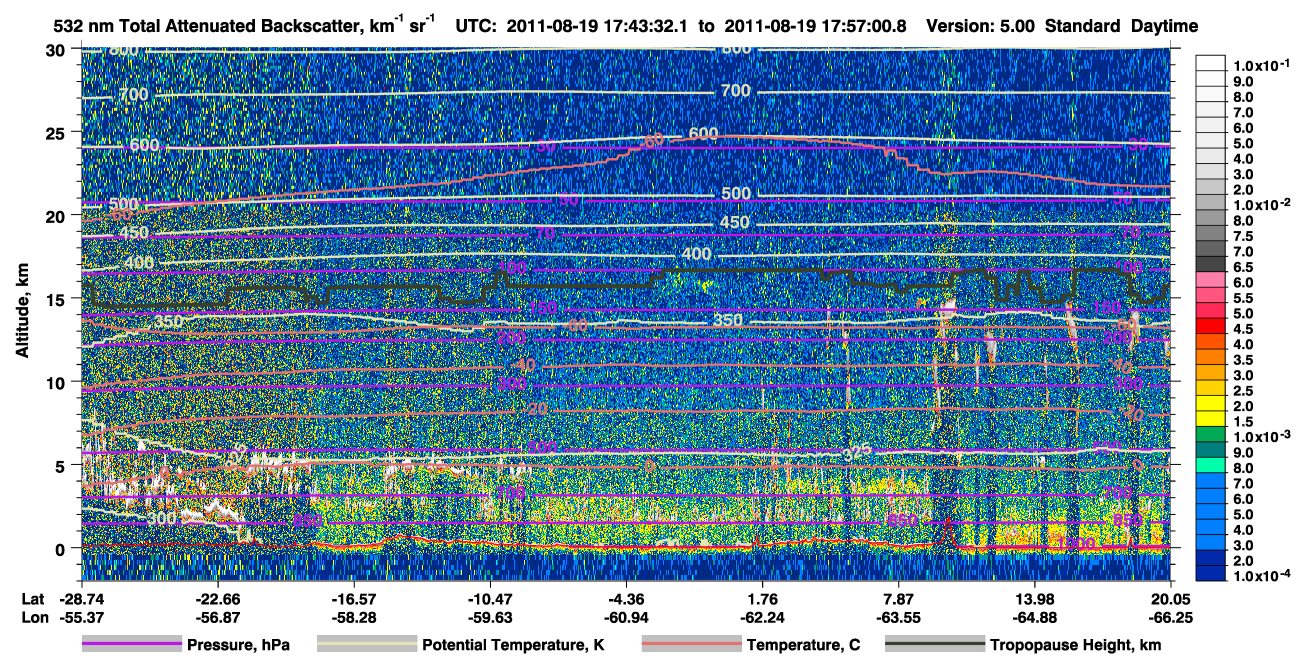Click altitude tick label '30'
The height and width of the screenshot is (667, 1300).
click(x=57, y=50)
